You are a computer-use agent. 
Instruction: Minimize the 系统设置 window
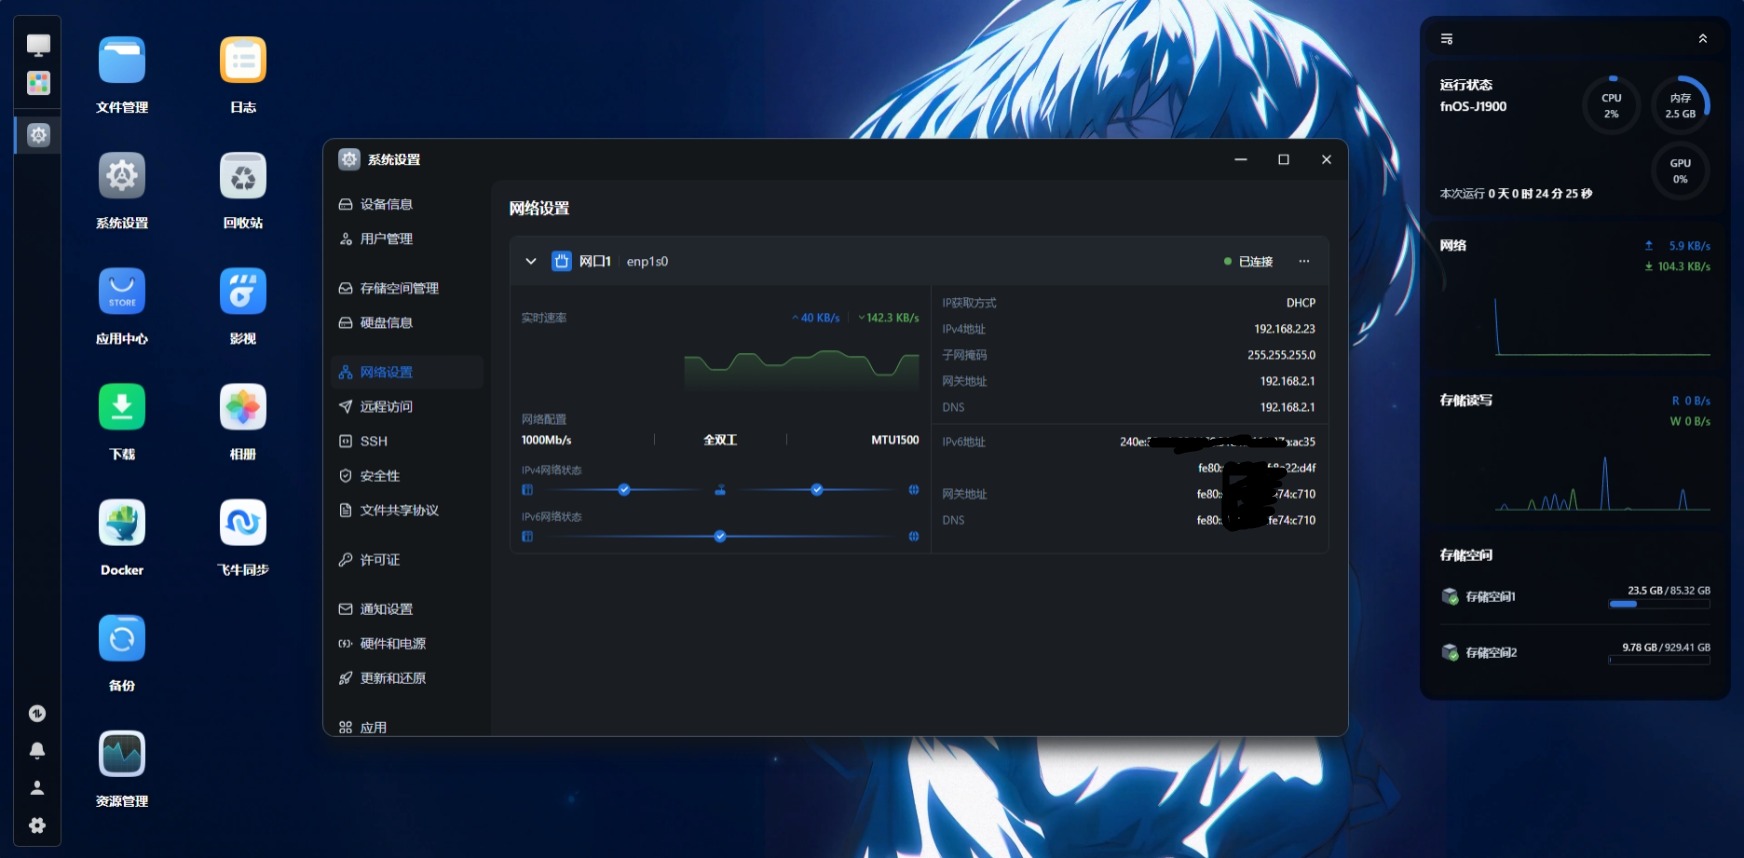tap(1241, 160)
